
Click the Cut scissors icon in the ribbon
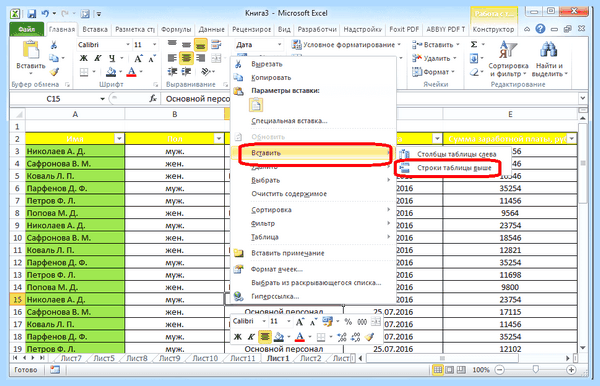54,45
